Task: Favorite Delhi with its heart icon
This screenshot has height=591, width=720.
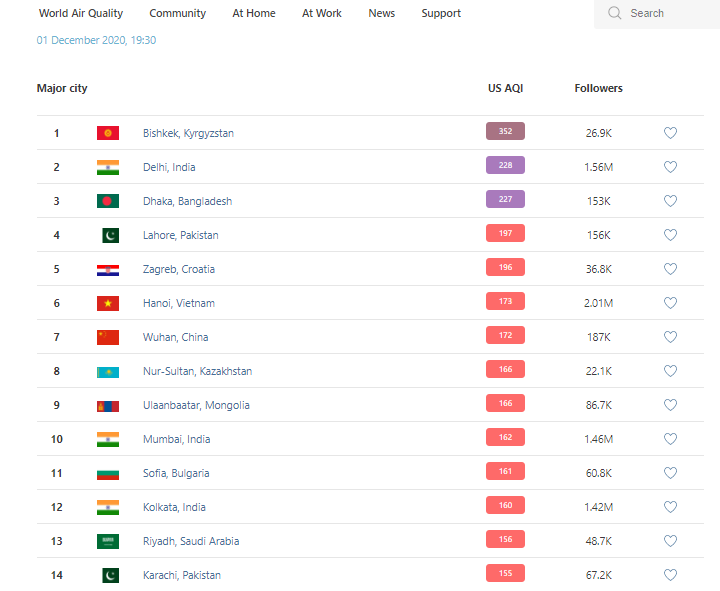Action: pyautogui.click(x=670, y=167)
